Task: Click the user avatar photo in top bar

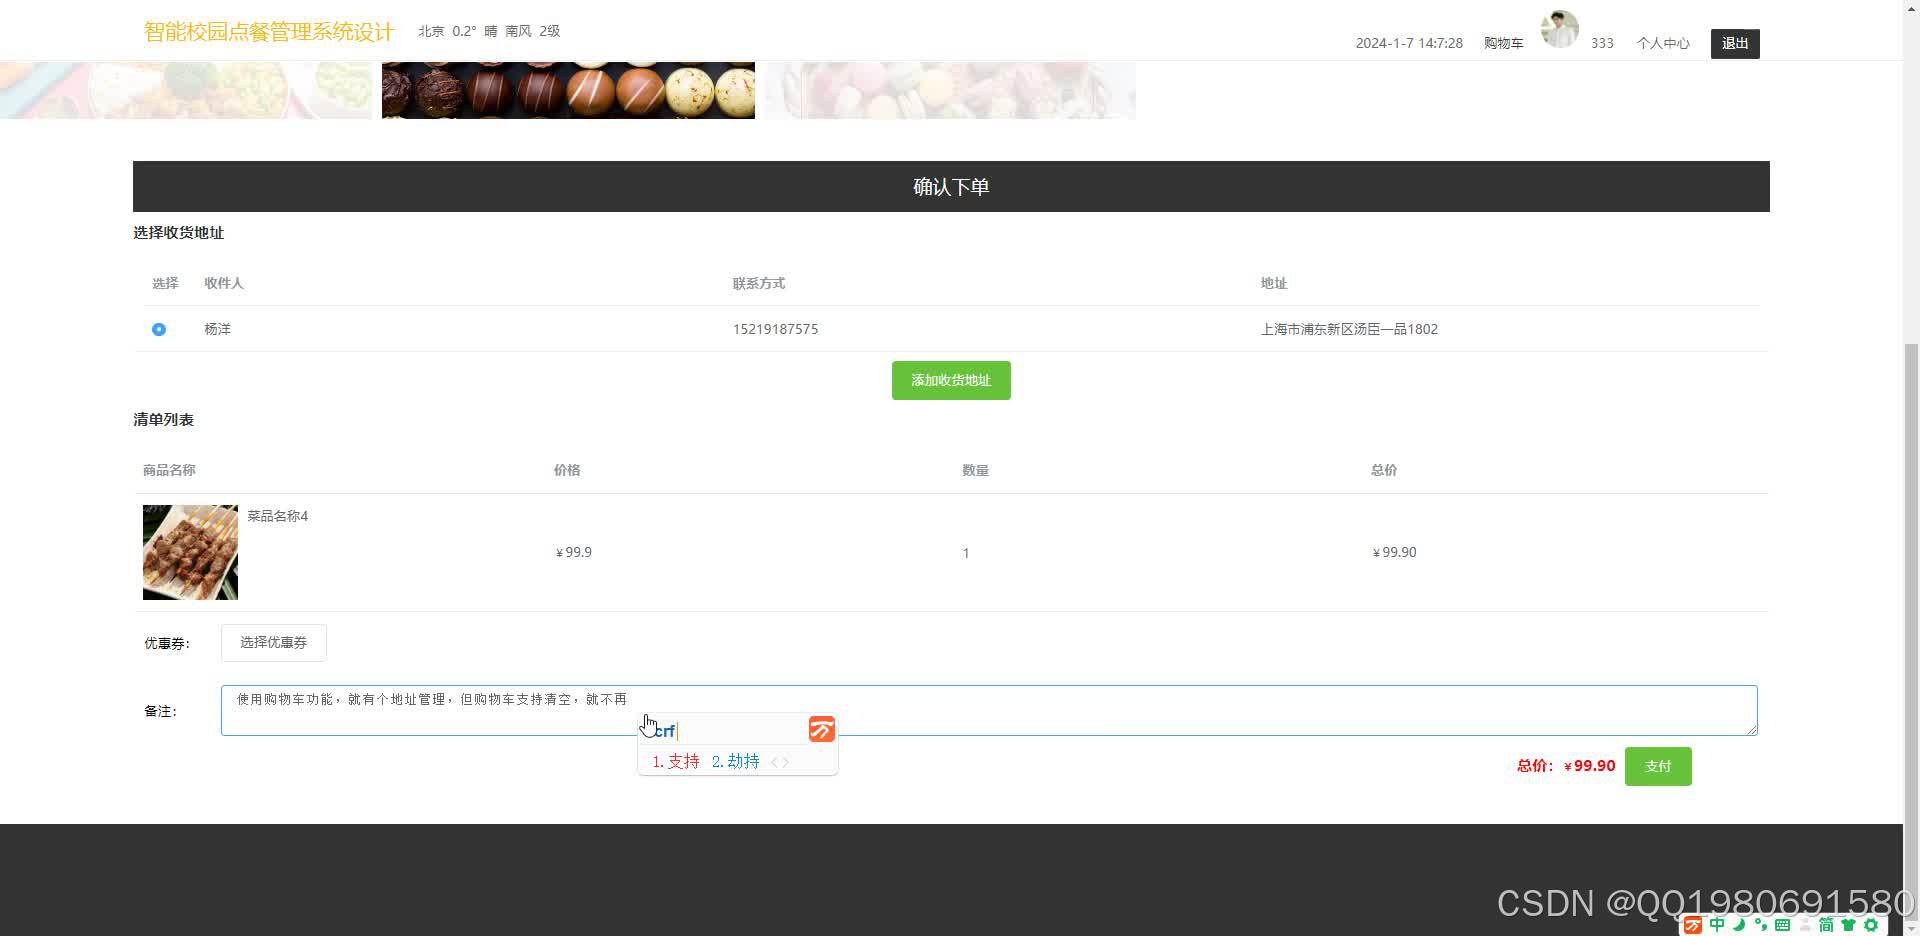Action: click(1559, 28)
